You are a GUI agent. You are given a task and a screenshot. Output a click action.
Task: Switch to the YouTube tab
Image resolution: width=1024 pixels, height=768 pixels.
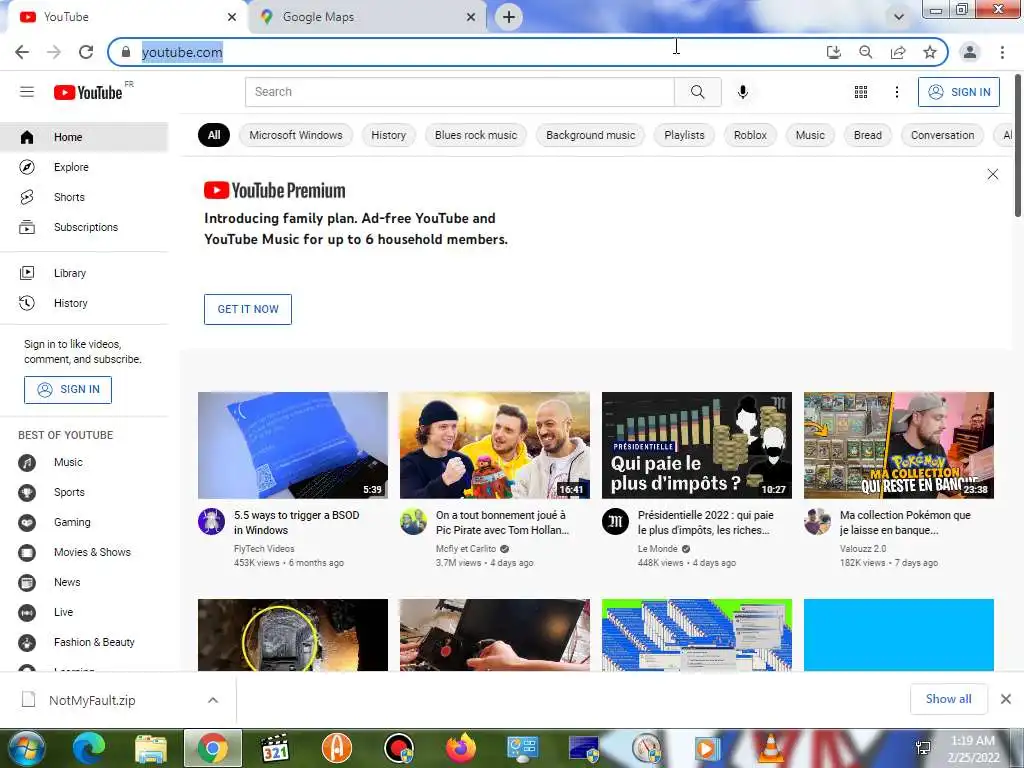[x=128, y=17]
